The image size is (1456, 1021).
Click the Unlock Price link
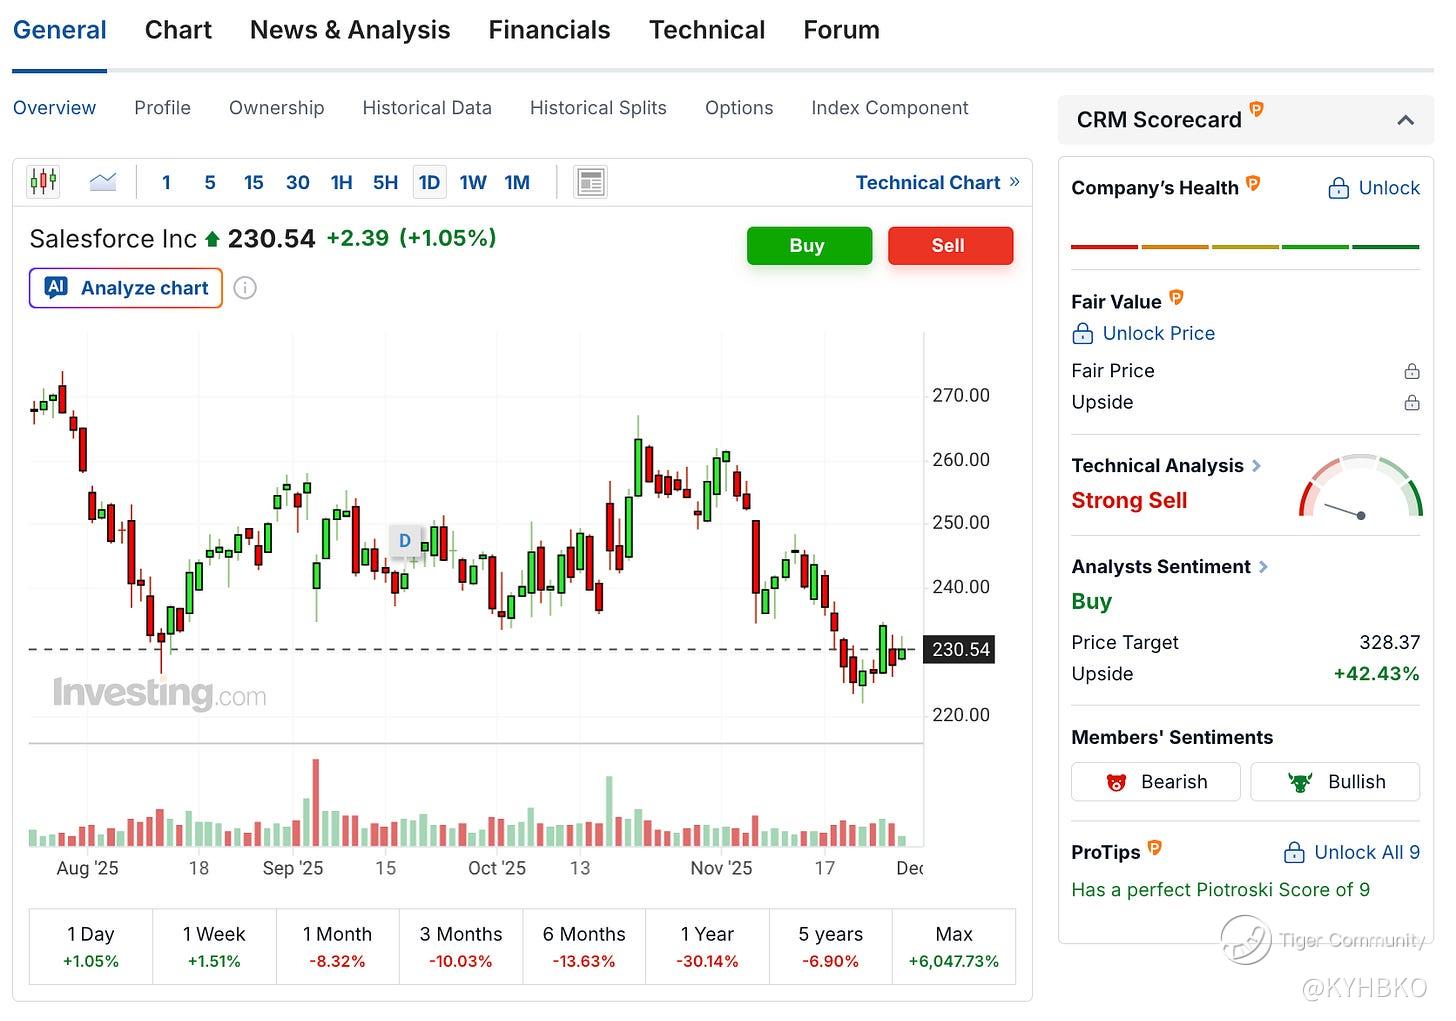pos(1143,333)
